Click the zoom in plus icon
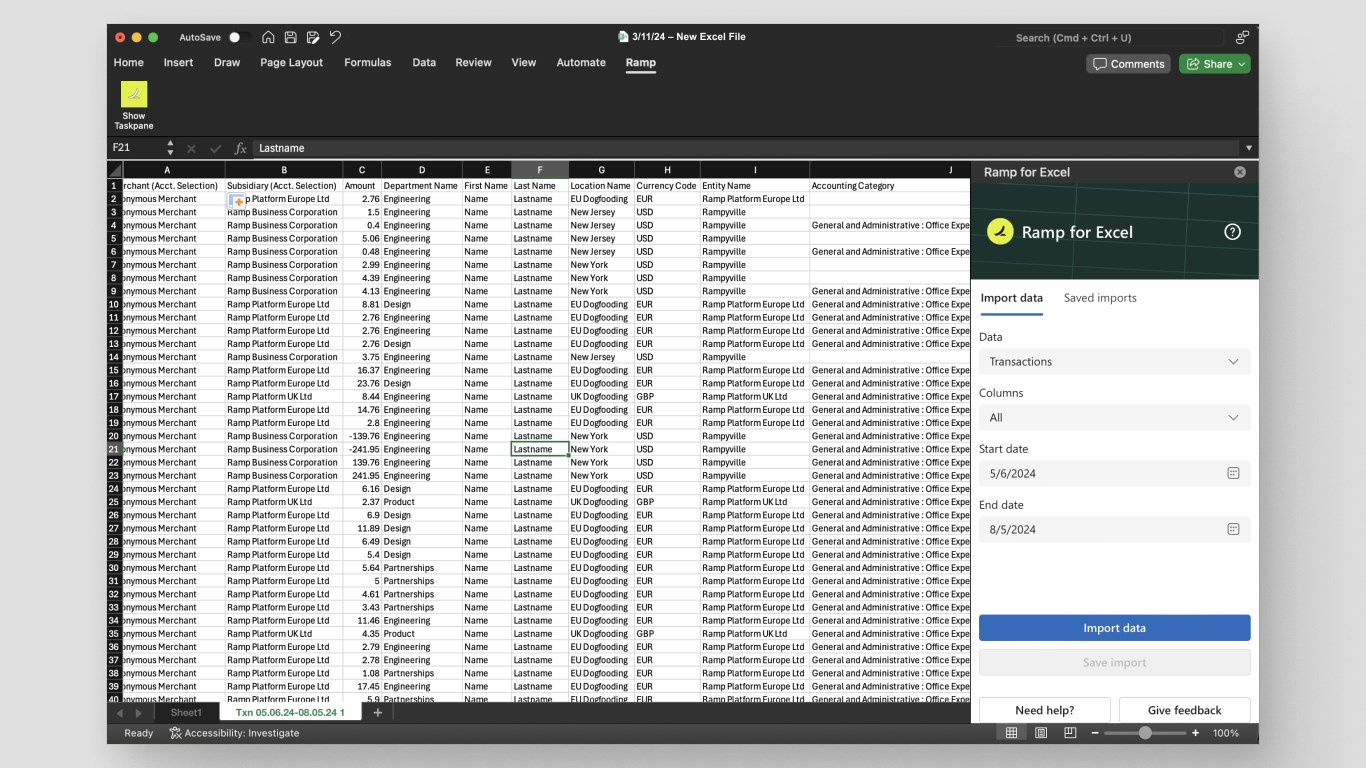 coord(1196,733)
